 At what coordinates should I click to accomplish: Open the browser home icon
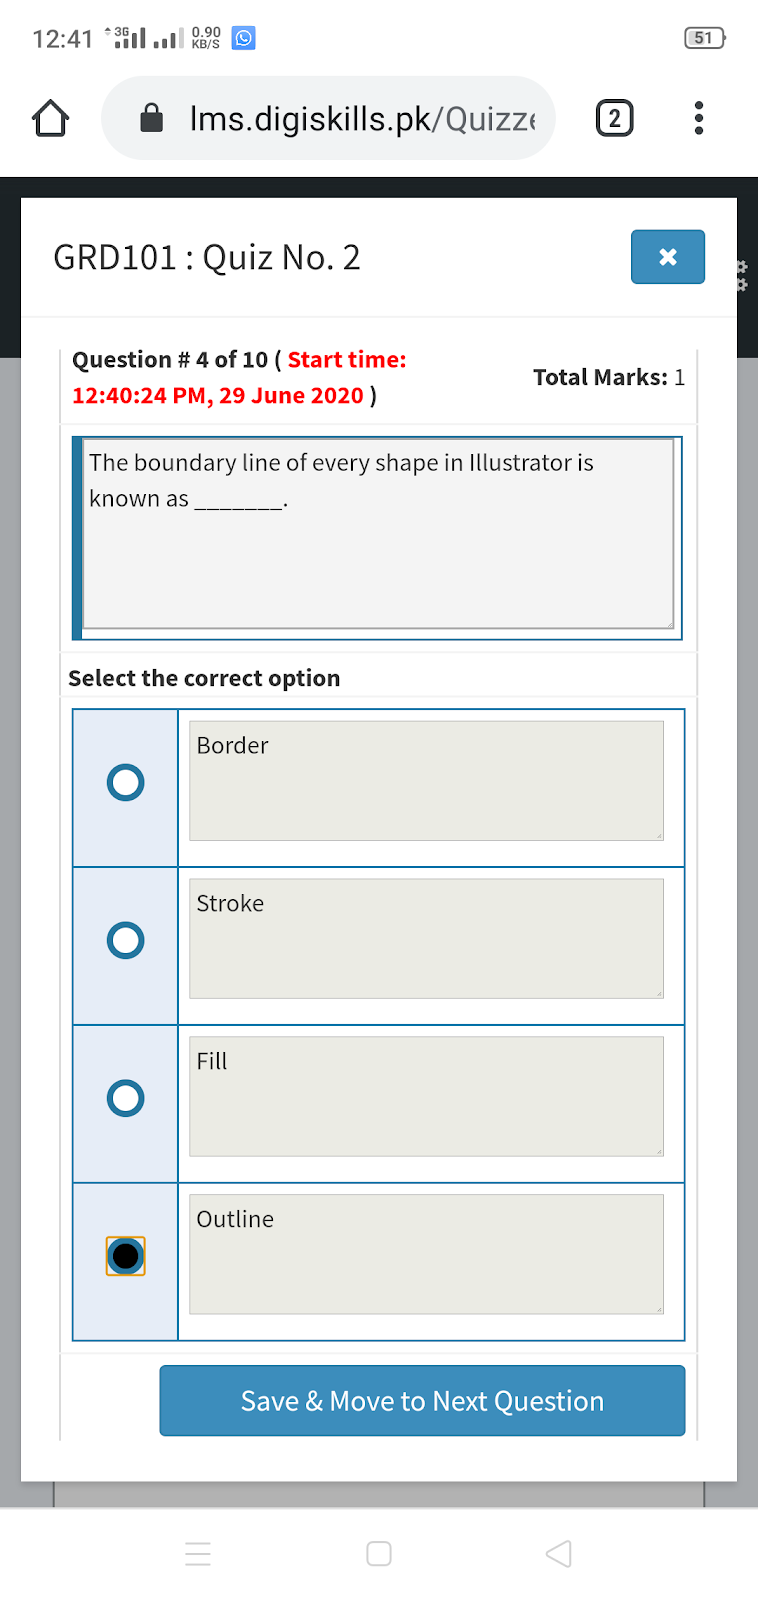(x=49, y=117)
